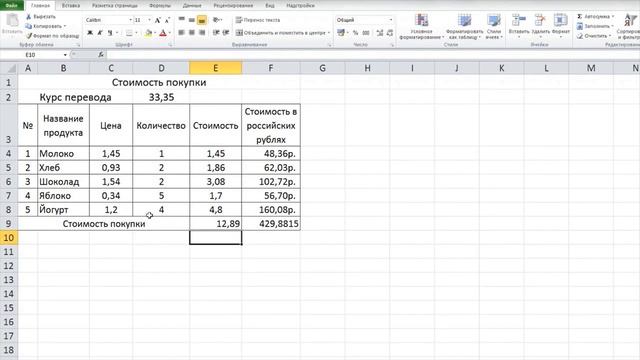Switch to the Insert (Вставка) tab
The width and height of the screenshot is (640, 360).
(71, 6)
